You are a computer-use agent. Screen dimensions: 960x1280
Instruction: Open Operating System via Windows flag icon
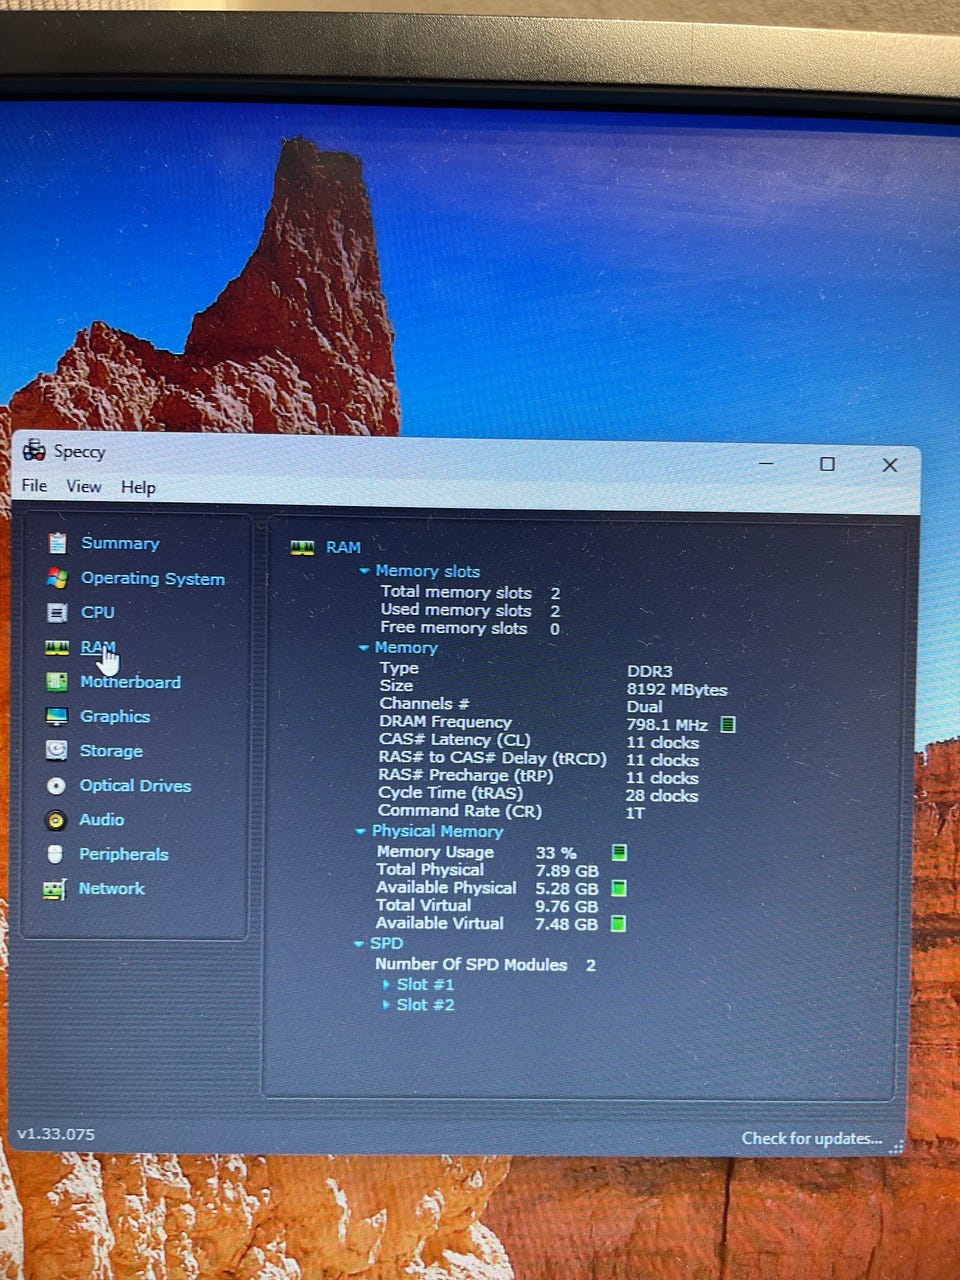click(x=58, y=578)
